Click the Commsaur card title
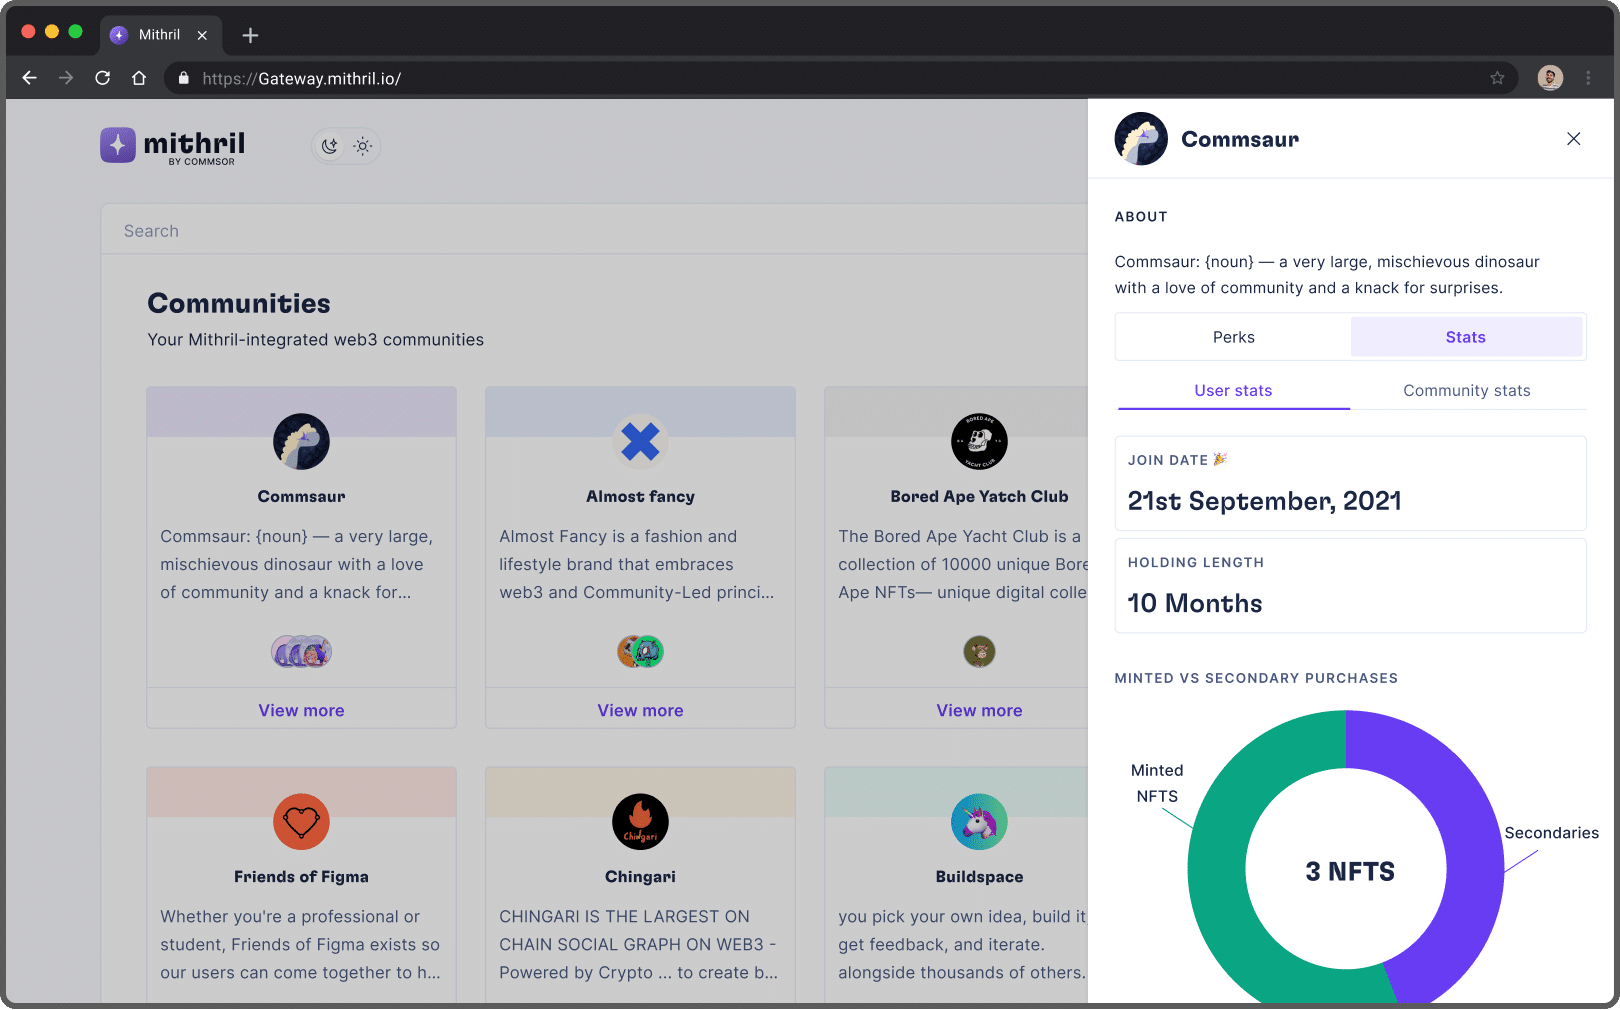Viewport: 1620px width, 1010px height. [301, 496]
